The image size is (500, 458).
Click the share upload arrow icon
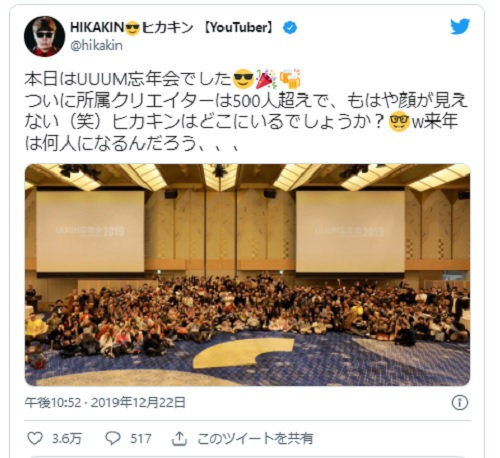179,438
